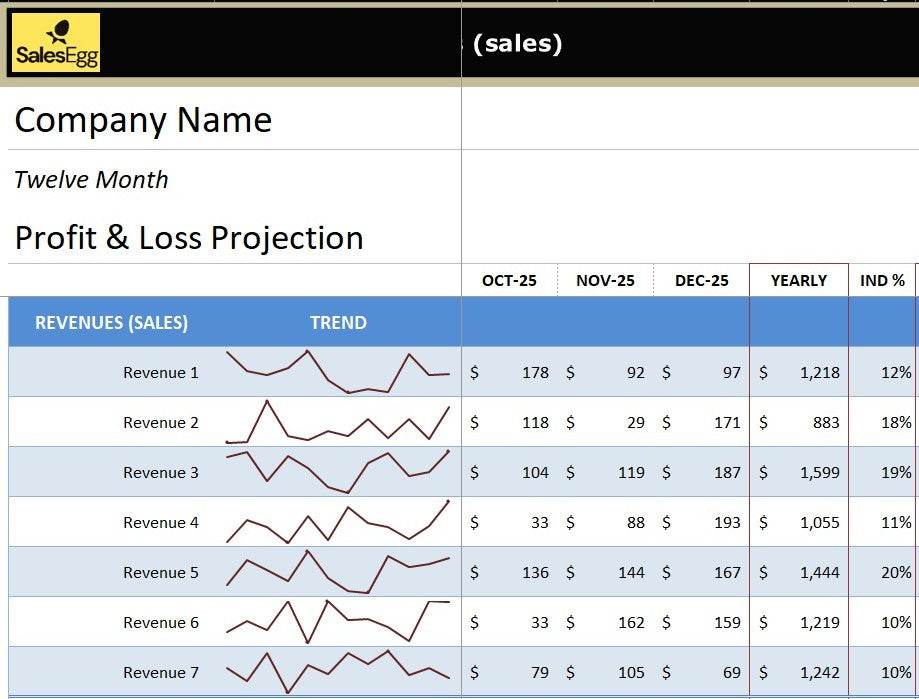Click the IND % column header

click(x=882, y=280)
